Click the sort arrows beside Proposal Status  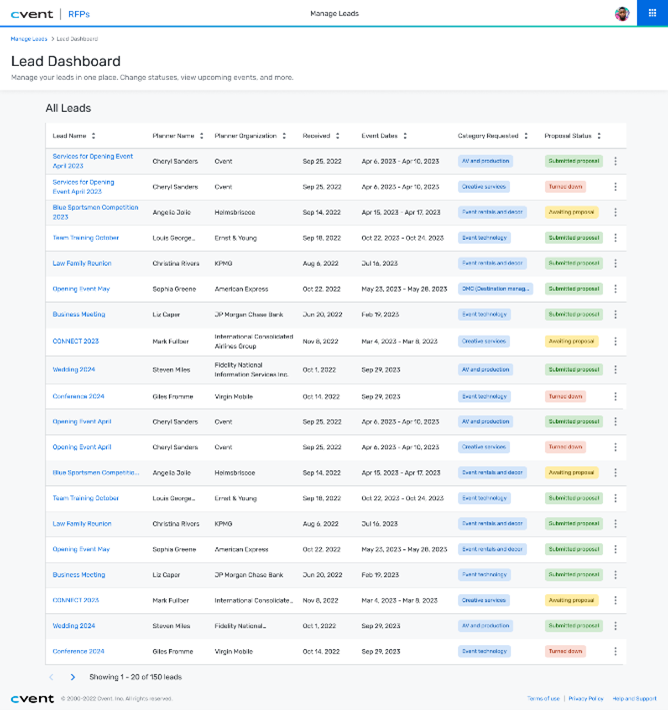click(599, 136)
